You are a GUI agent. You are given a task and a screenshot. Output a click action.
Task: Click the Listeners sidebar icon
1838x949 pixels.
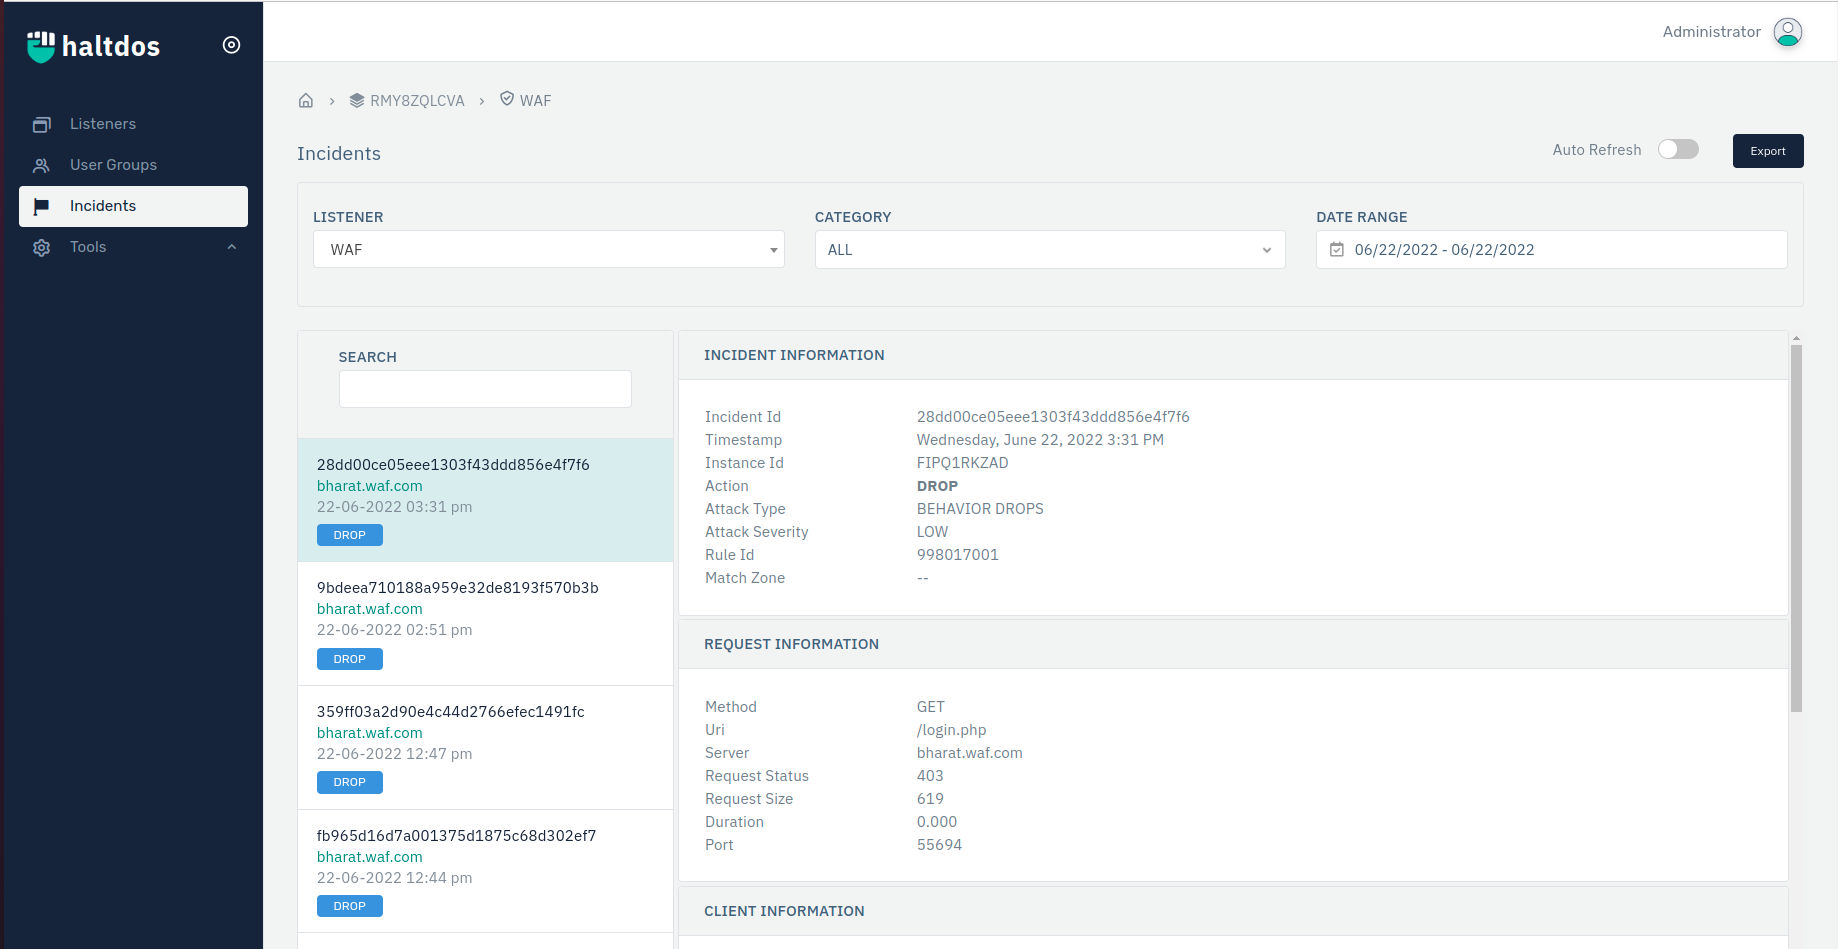click(x=41, y=125)
